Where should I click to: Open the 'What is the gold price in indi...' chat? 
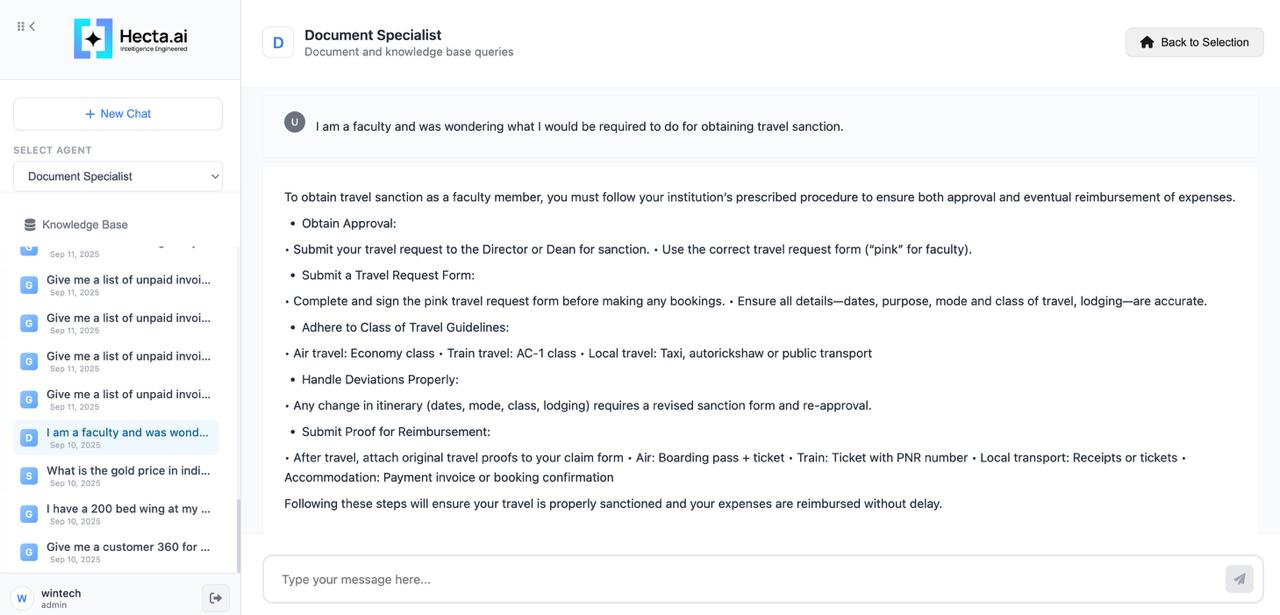(128, 471)
